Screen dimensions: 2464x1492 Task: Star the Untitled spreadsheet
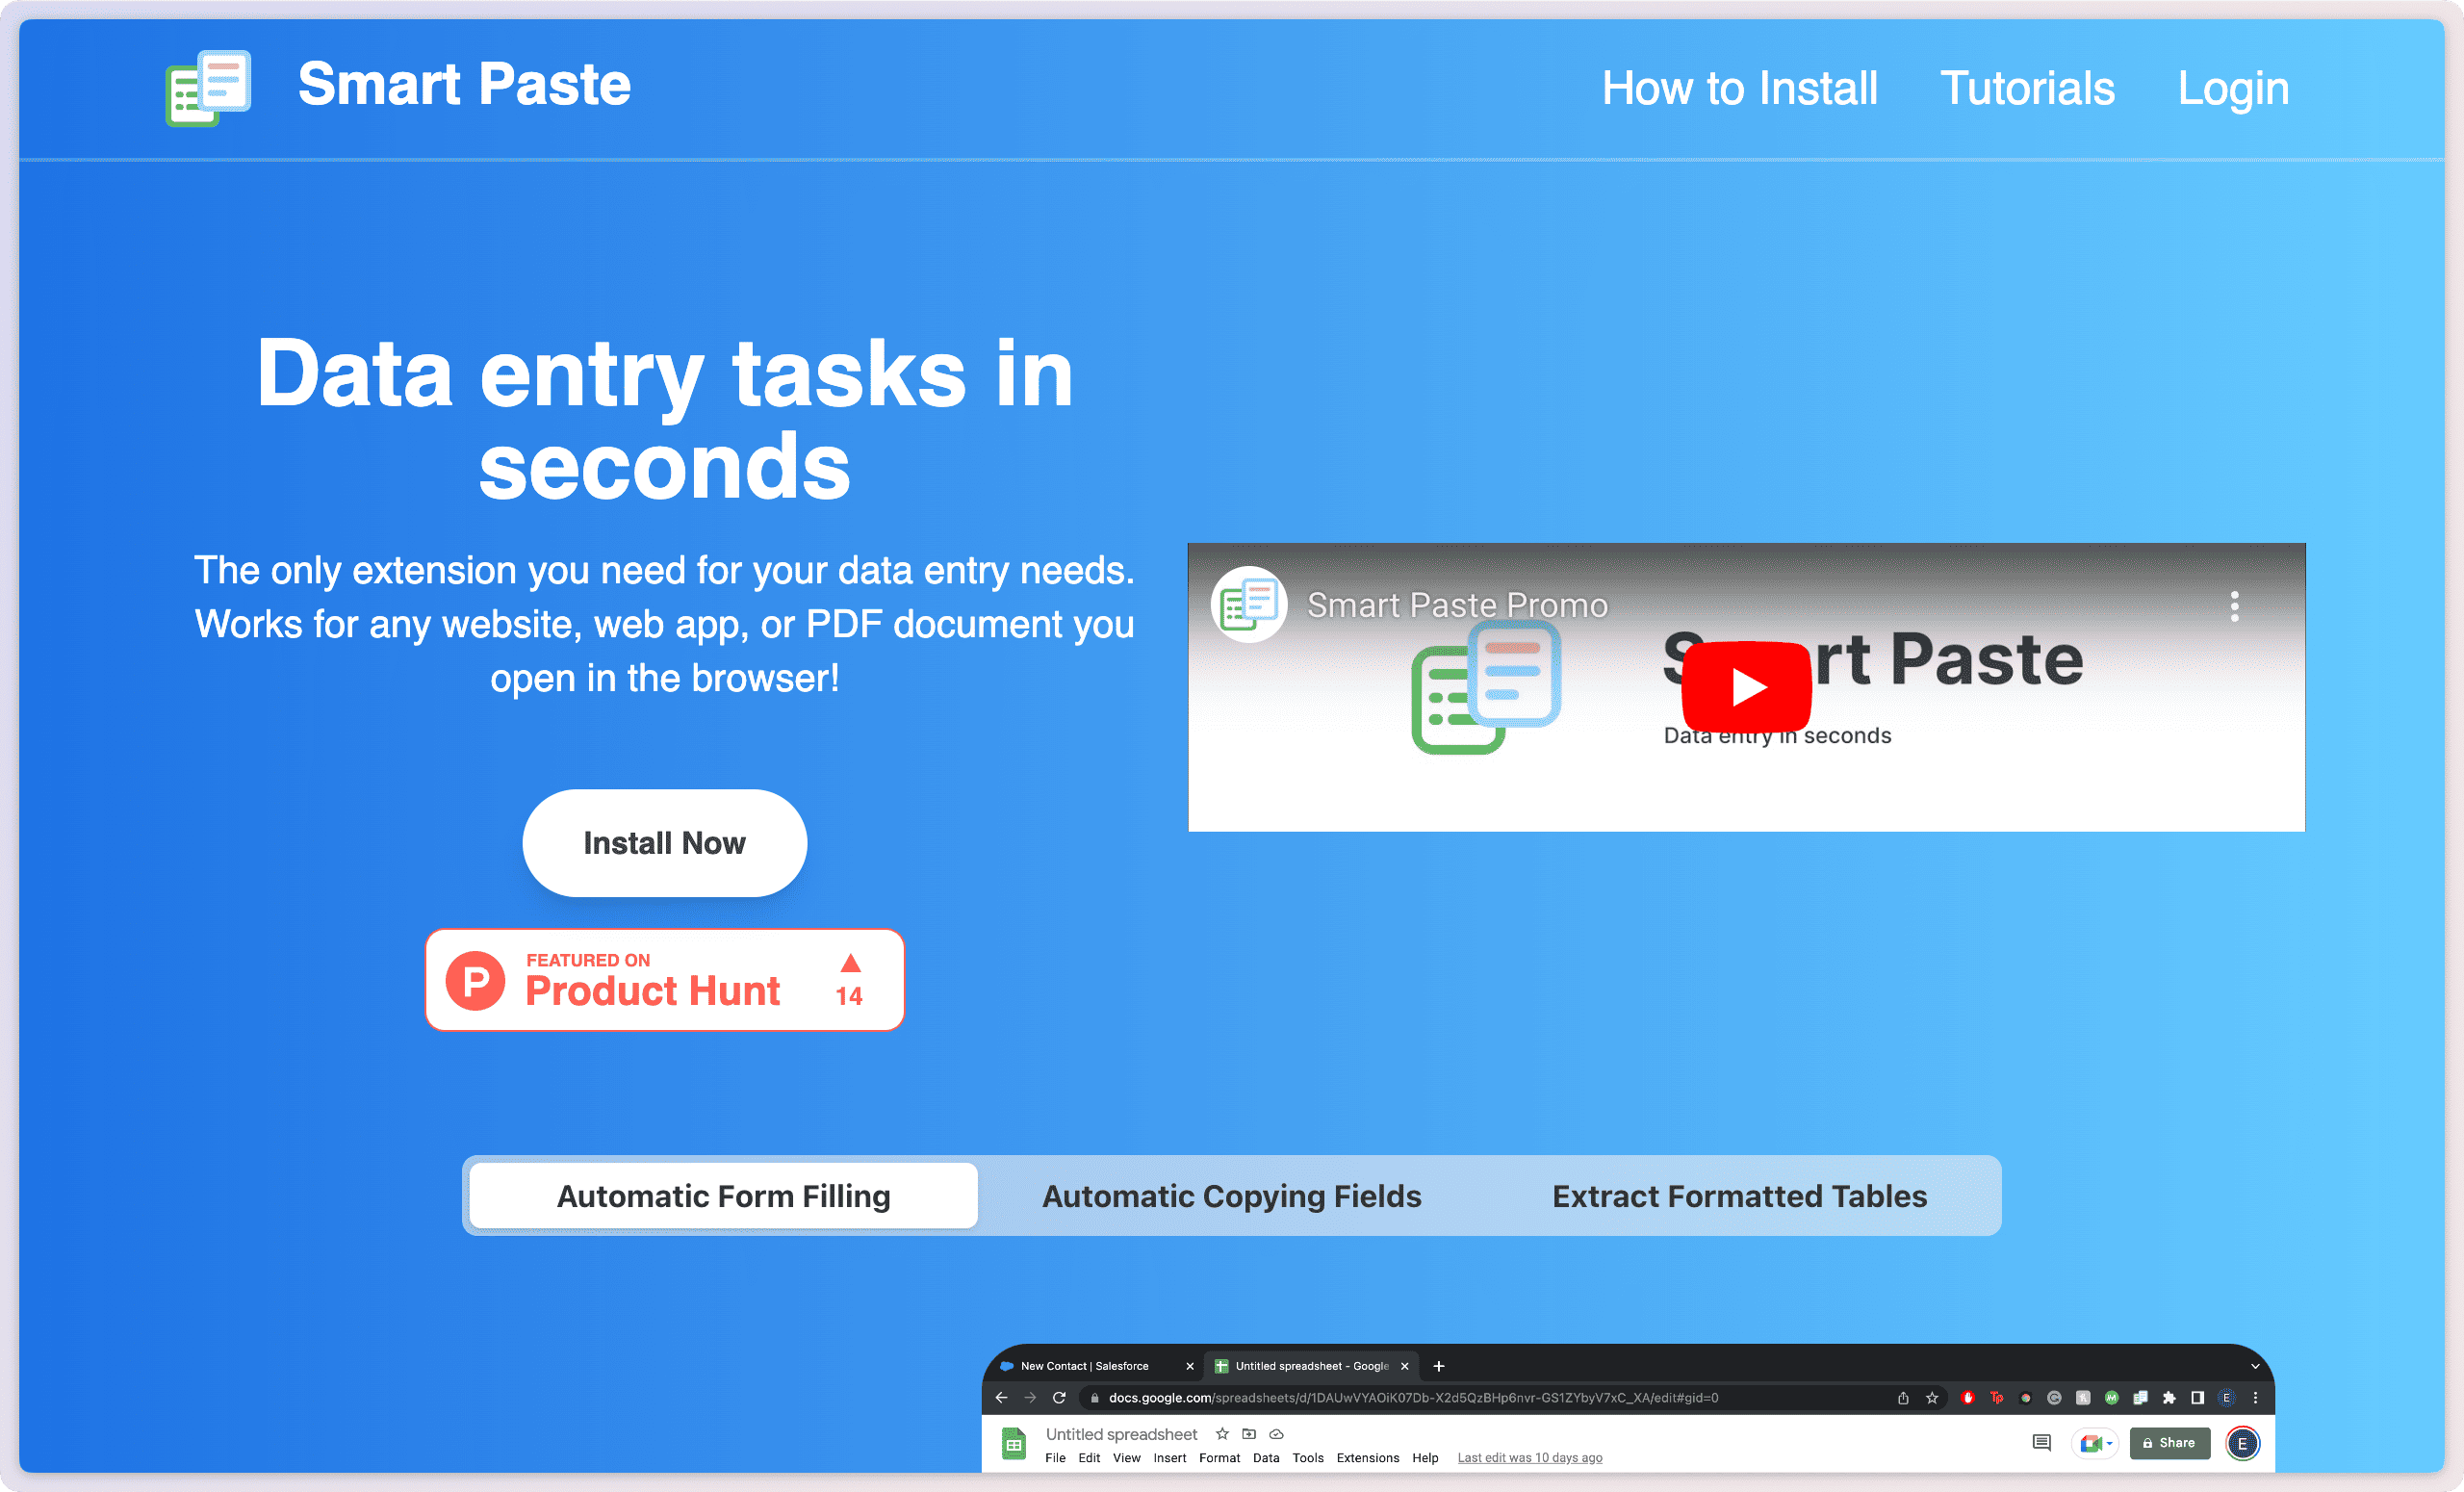pyautogui.click(x=1222, y=1435)
